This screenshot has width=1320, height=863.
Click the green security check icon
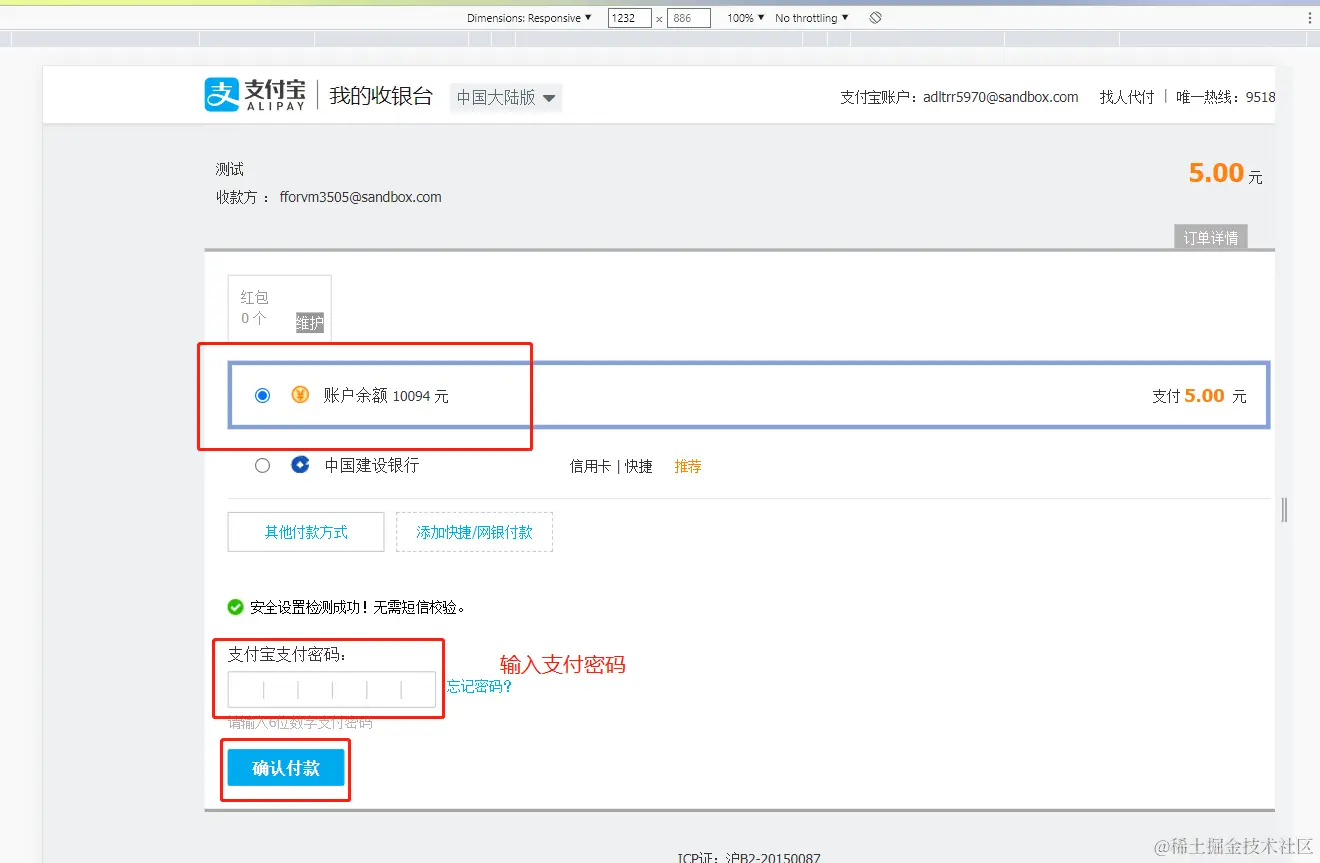[x=236, y=607]
